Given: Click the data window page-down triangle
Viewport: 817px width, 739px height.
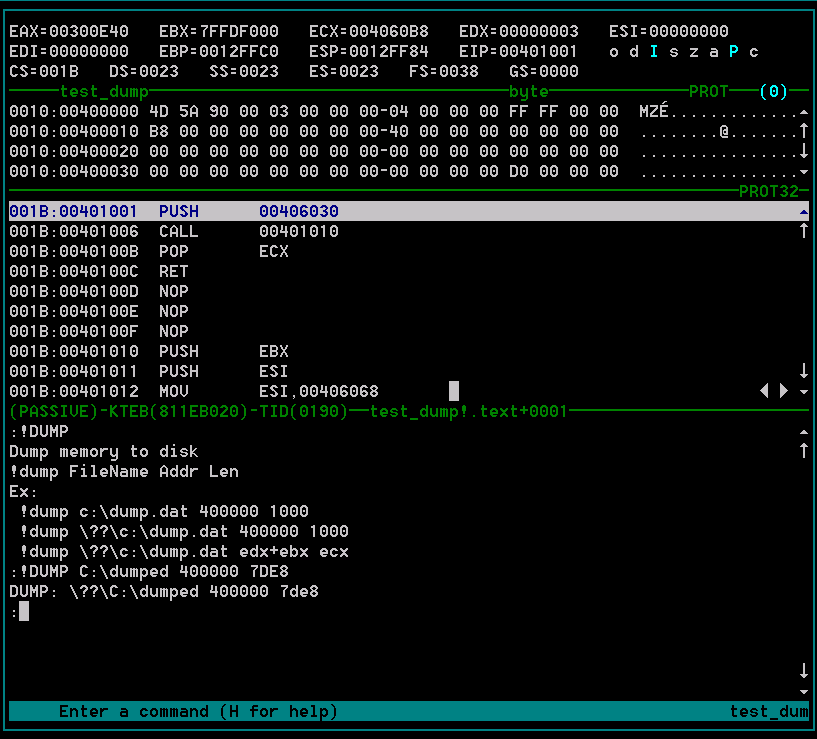Looking at the screenshot, I should (804, 171).
